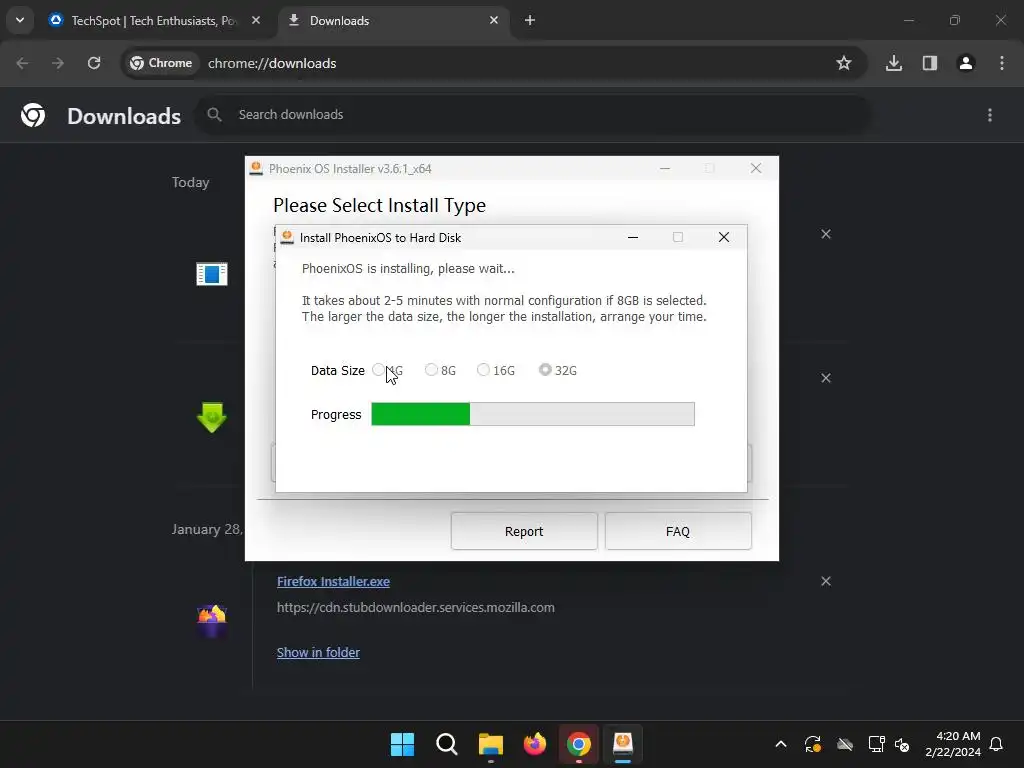
Task: Open Windows Search from the taskbar
Action: click(x=447, y=744)
